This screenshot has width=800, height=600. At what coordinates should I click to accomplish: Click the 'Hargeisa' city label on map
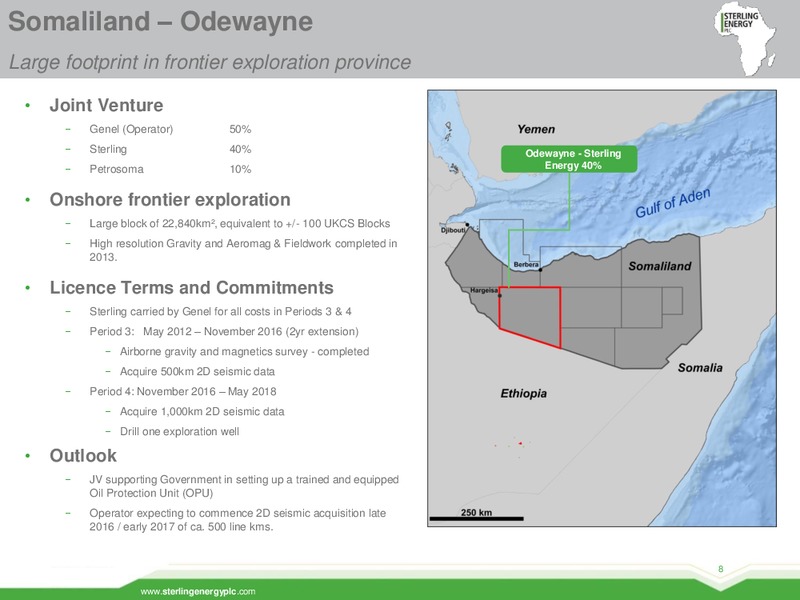484,290
